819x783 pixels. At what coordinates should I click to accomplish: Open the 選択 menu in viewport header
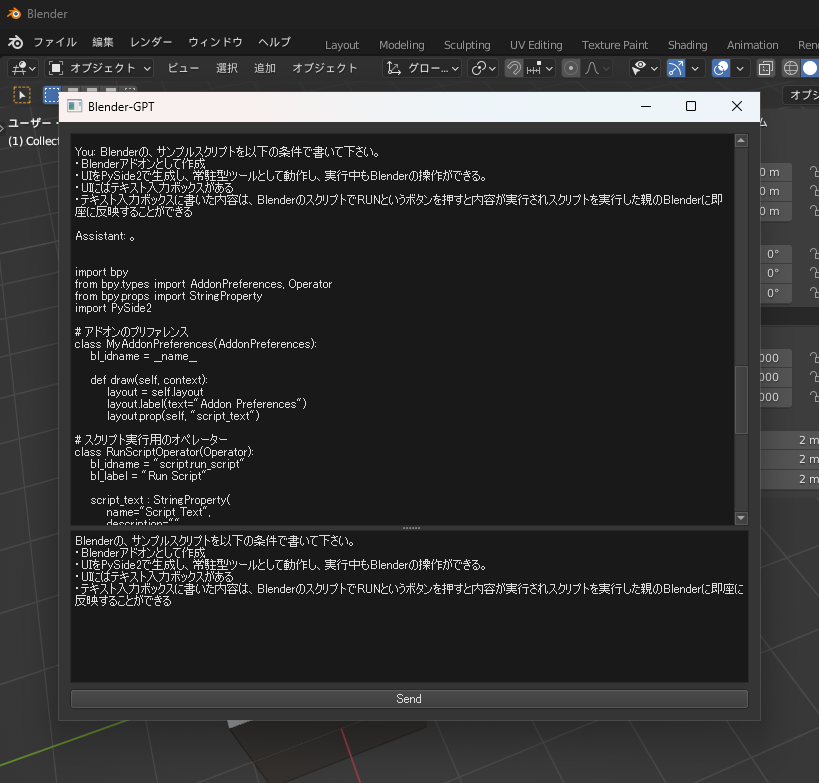coord(227,68)
